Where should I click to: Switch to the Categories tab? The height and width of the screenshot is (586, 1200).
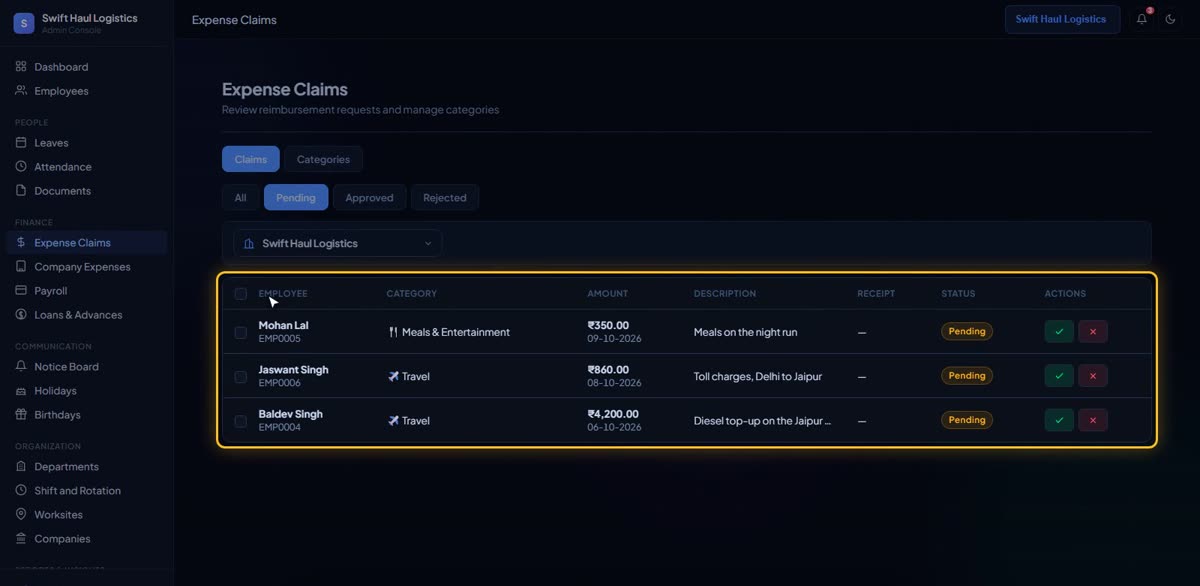[323, 159]
